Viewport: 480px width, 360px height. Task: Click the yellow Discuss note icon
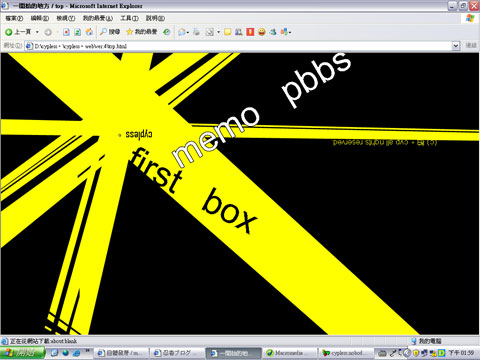[228, 32]
